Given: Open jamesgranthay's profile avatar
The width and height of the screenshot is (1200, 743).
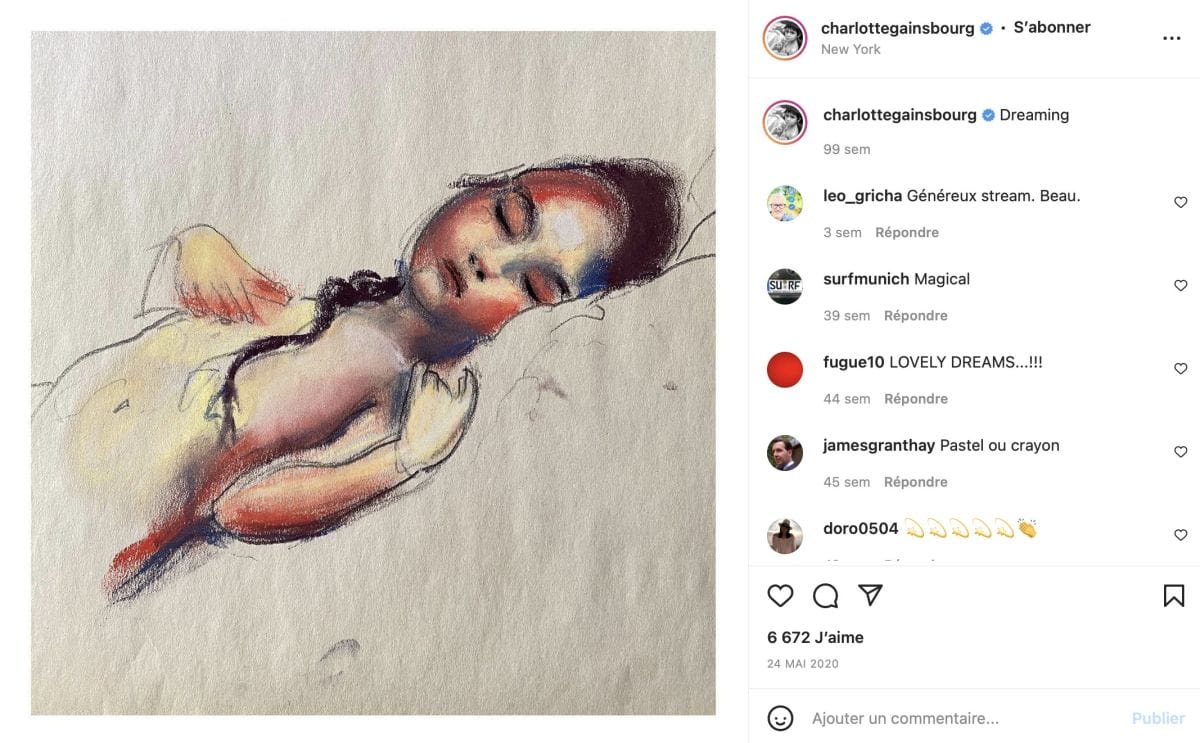Looking at the screenshot, I should (x=785, y=453).
